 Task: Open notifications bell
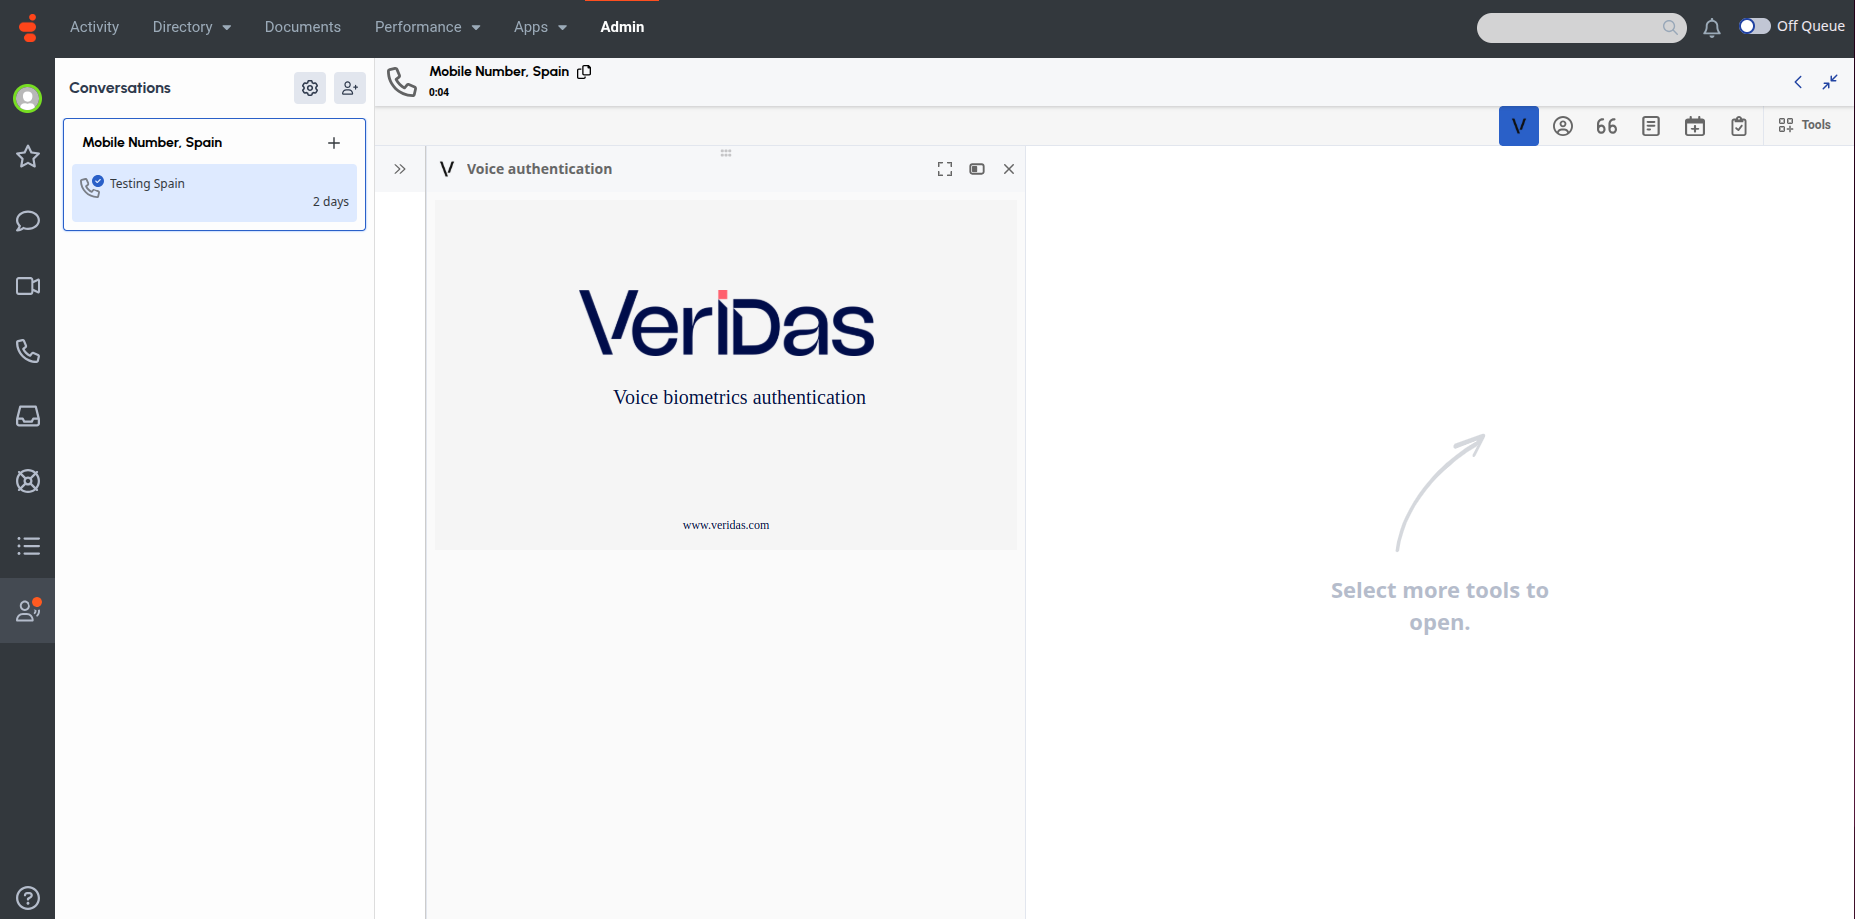click(1712, 28)
